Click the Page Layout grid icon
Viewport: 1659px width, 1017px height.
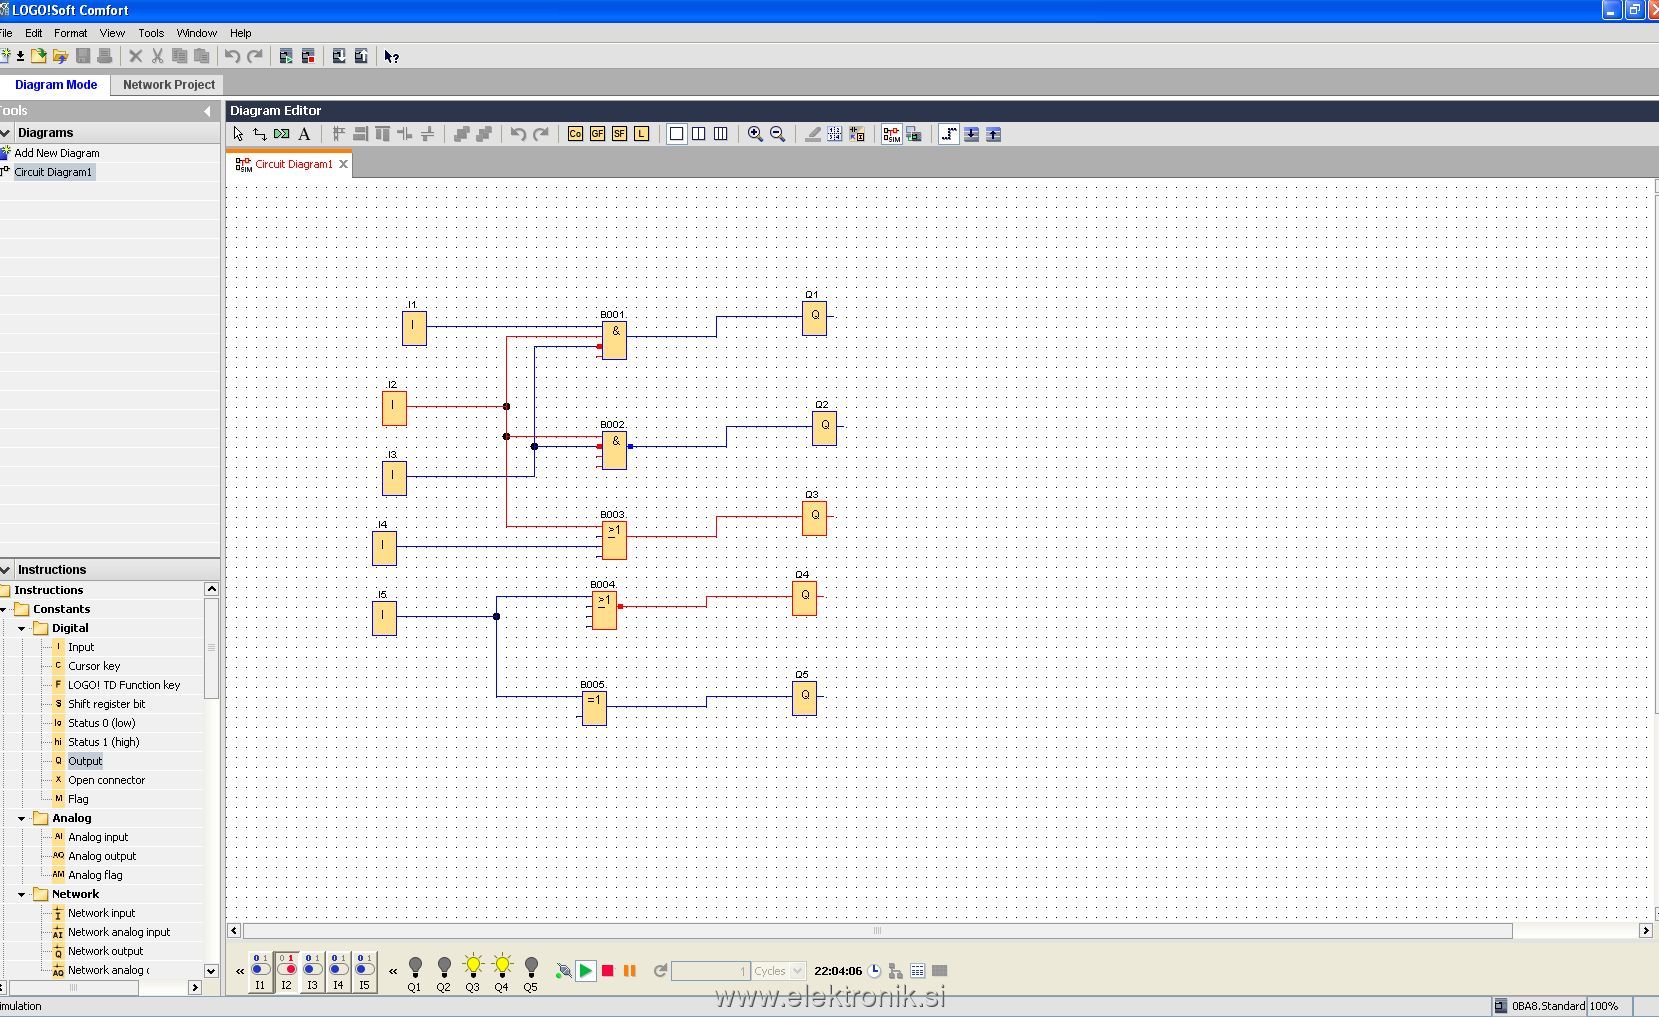(835, 134)
